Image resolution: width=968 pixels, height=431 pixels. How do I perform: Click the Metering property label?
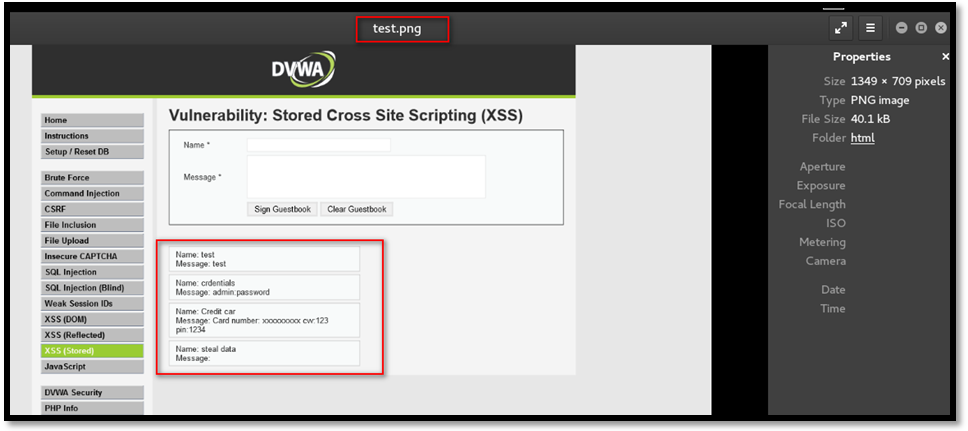tap(822, 242)
